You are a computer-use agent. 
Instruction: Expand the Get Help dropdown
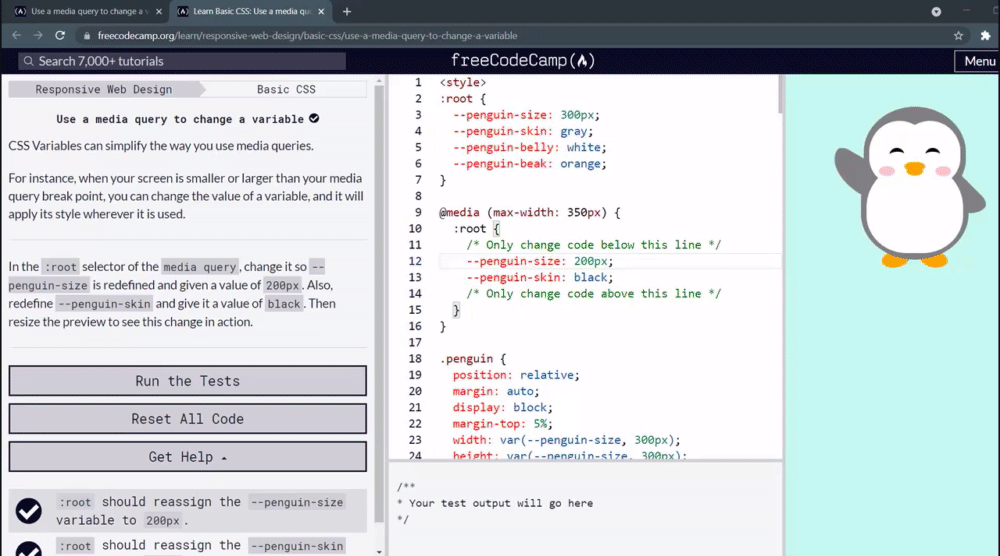(x=188, y=457)
